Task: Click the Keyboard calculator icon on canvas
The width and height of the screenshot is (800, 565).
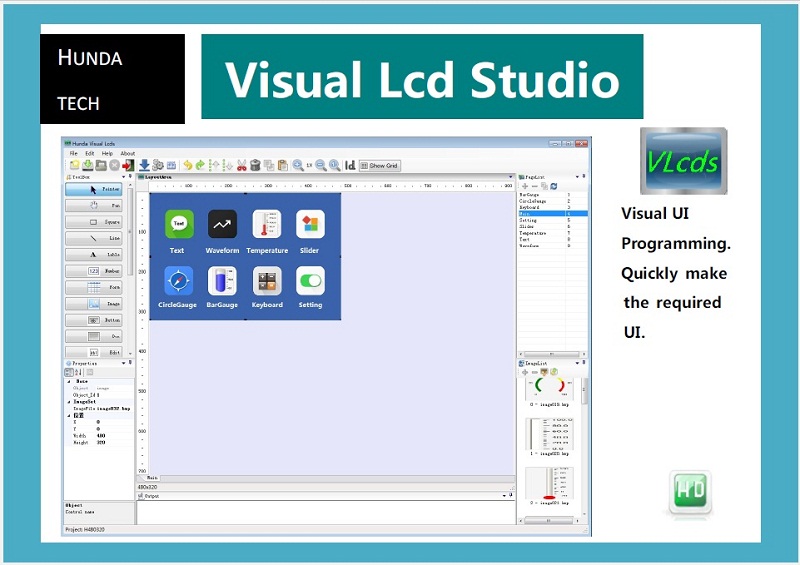Action: coord(266,281)
